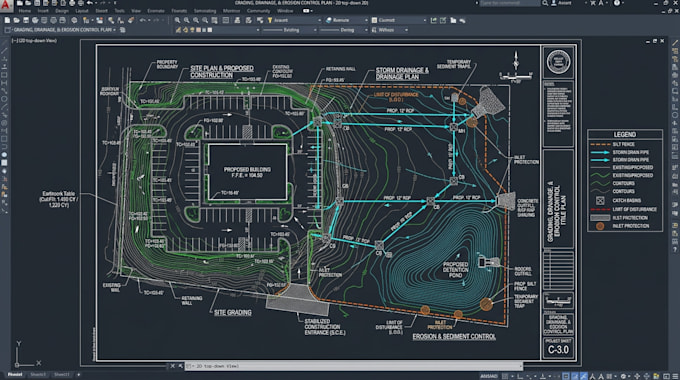The height and width of the screenshot is (380, 680).
Task: Click the PROPOSED DETENTION POND label
Action: [455, 270]
